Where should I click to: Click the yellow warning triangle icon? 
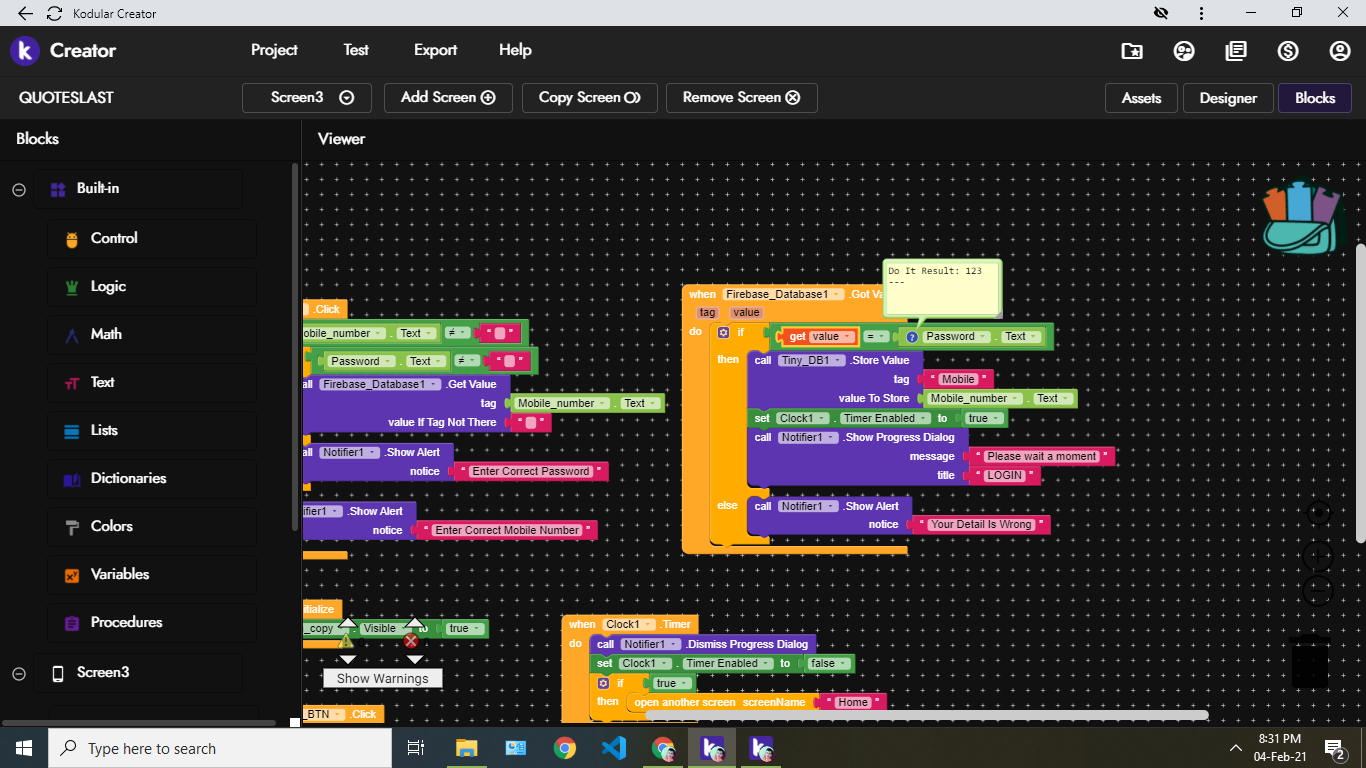click(346, 640)
